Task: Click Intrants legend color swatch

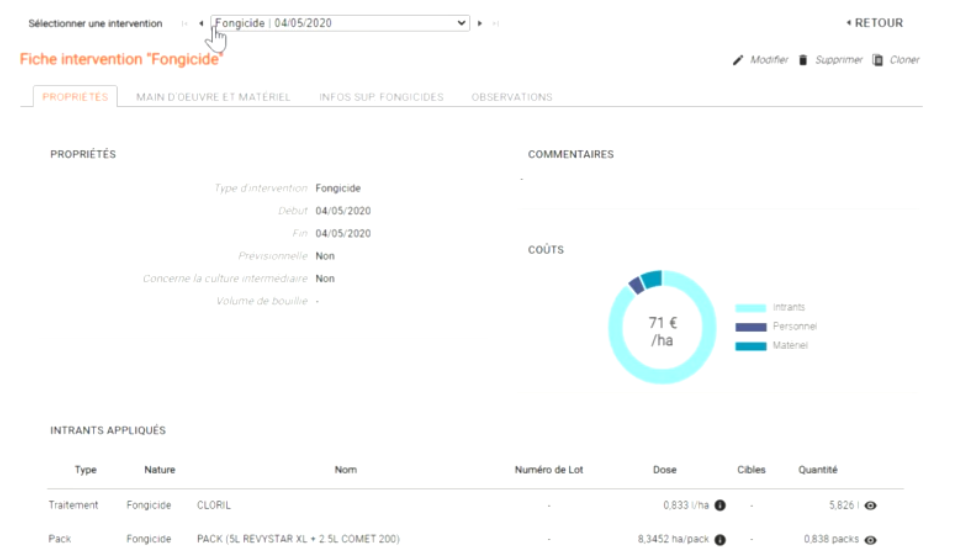Action: click(751, 308)
